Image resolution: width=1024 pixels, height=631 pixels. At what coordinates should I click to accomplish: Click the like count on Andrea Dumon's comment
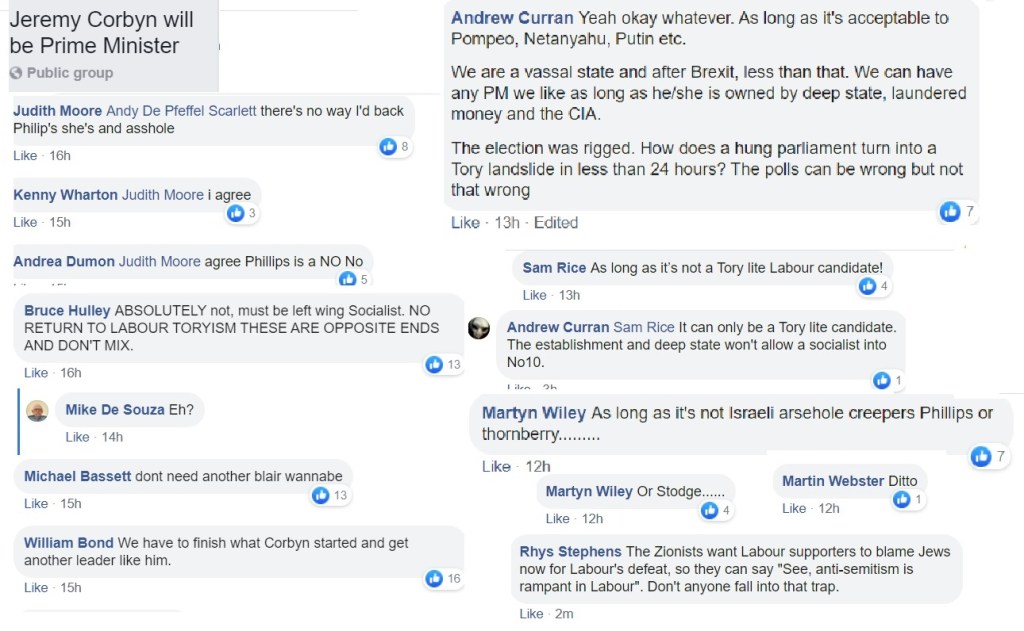(x=364, y=280)
